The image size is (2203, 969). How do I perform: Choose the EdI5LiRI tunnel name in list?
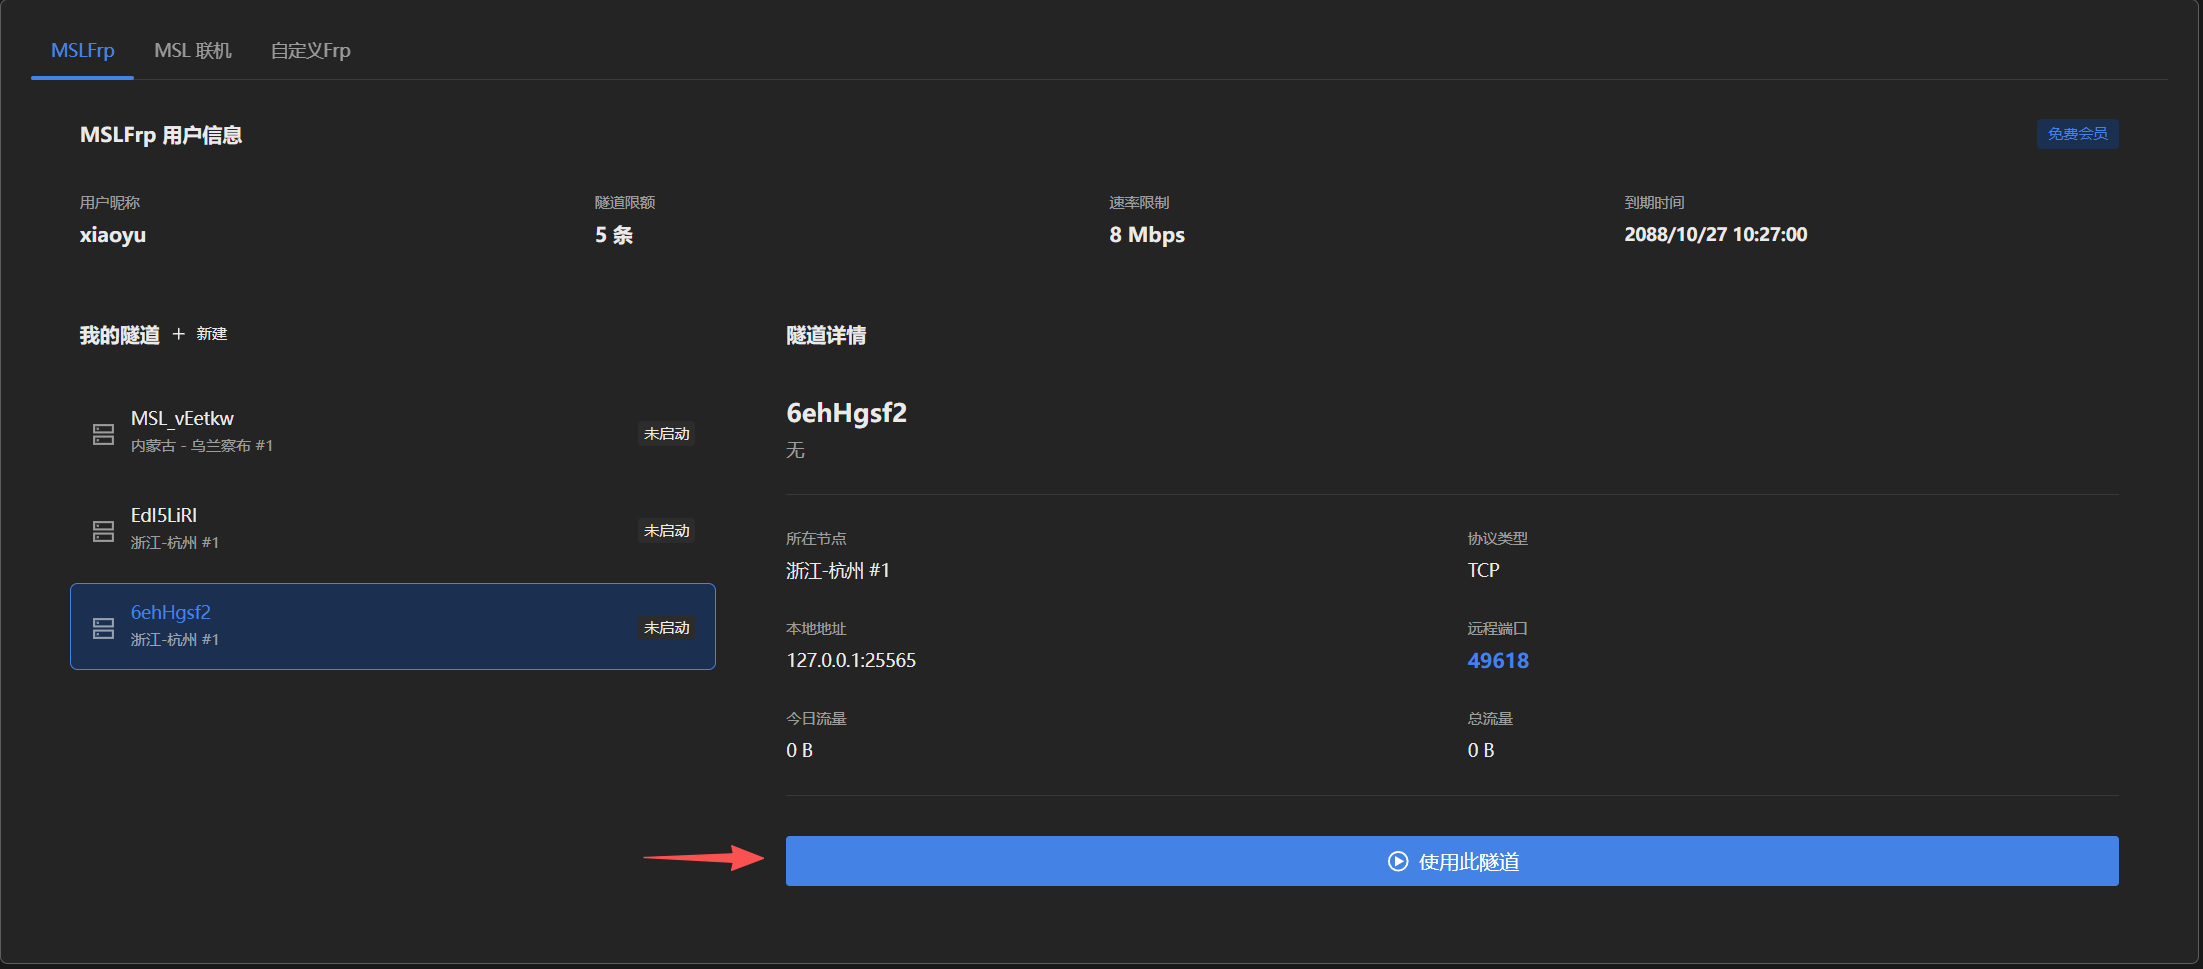pyautogui.click(x=164, y=515)
